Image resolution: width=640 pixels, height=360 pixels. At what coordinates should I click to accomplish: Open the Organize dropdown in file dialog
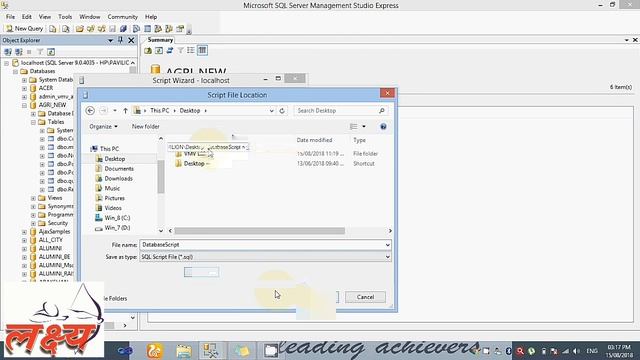103,127
